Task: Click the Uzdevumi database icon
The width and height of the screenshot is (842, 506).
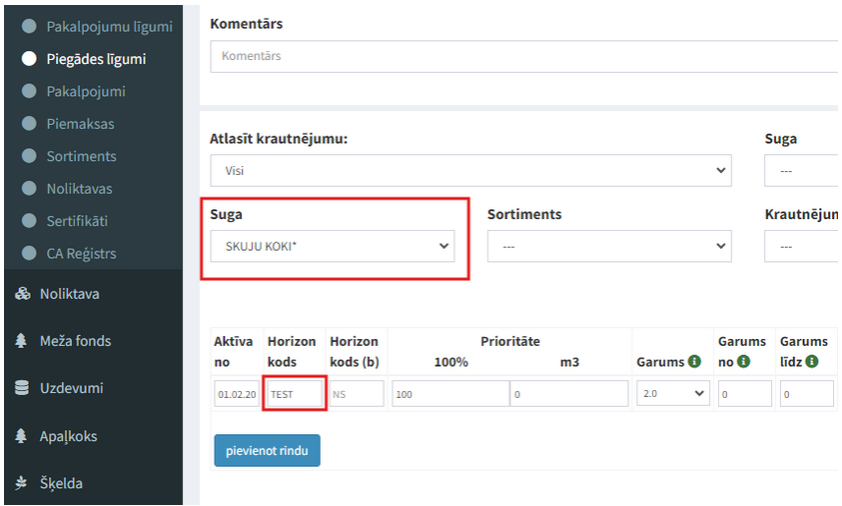Action: click(22, 388)
